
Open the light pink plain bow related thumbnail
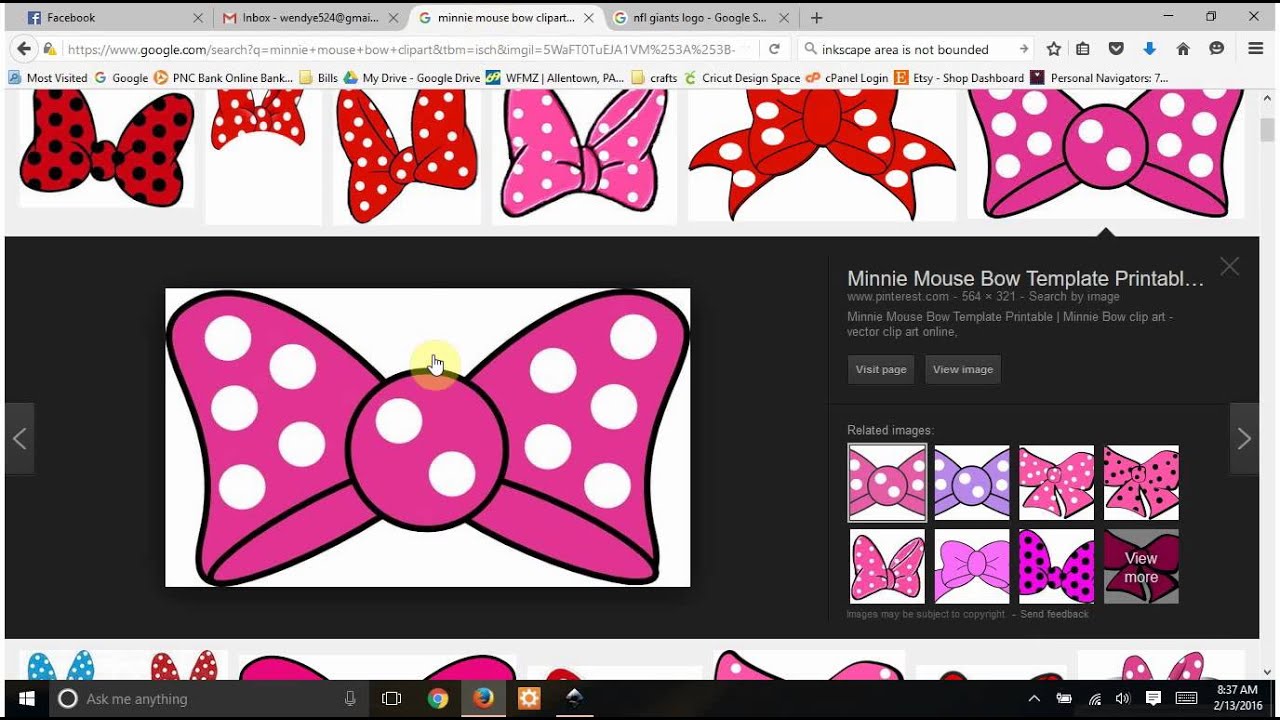[x=972, y=566]
